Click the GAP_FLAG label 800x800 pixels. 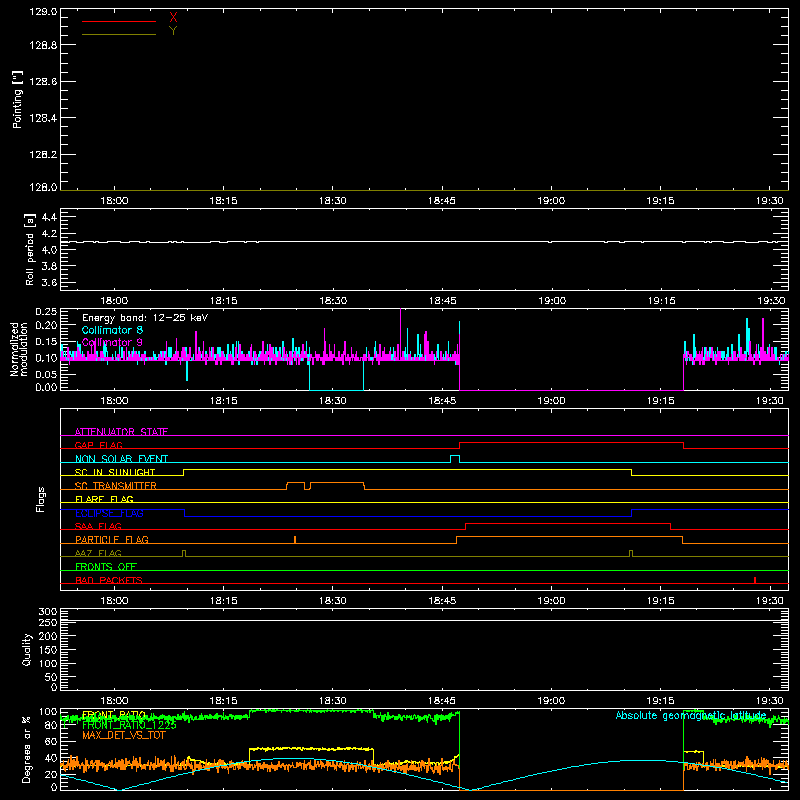98,445
